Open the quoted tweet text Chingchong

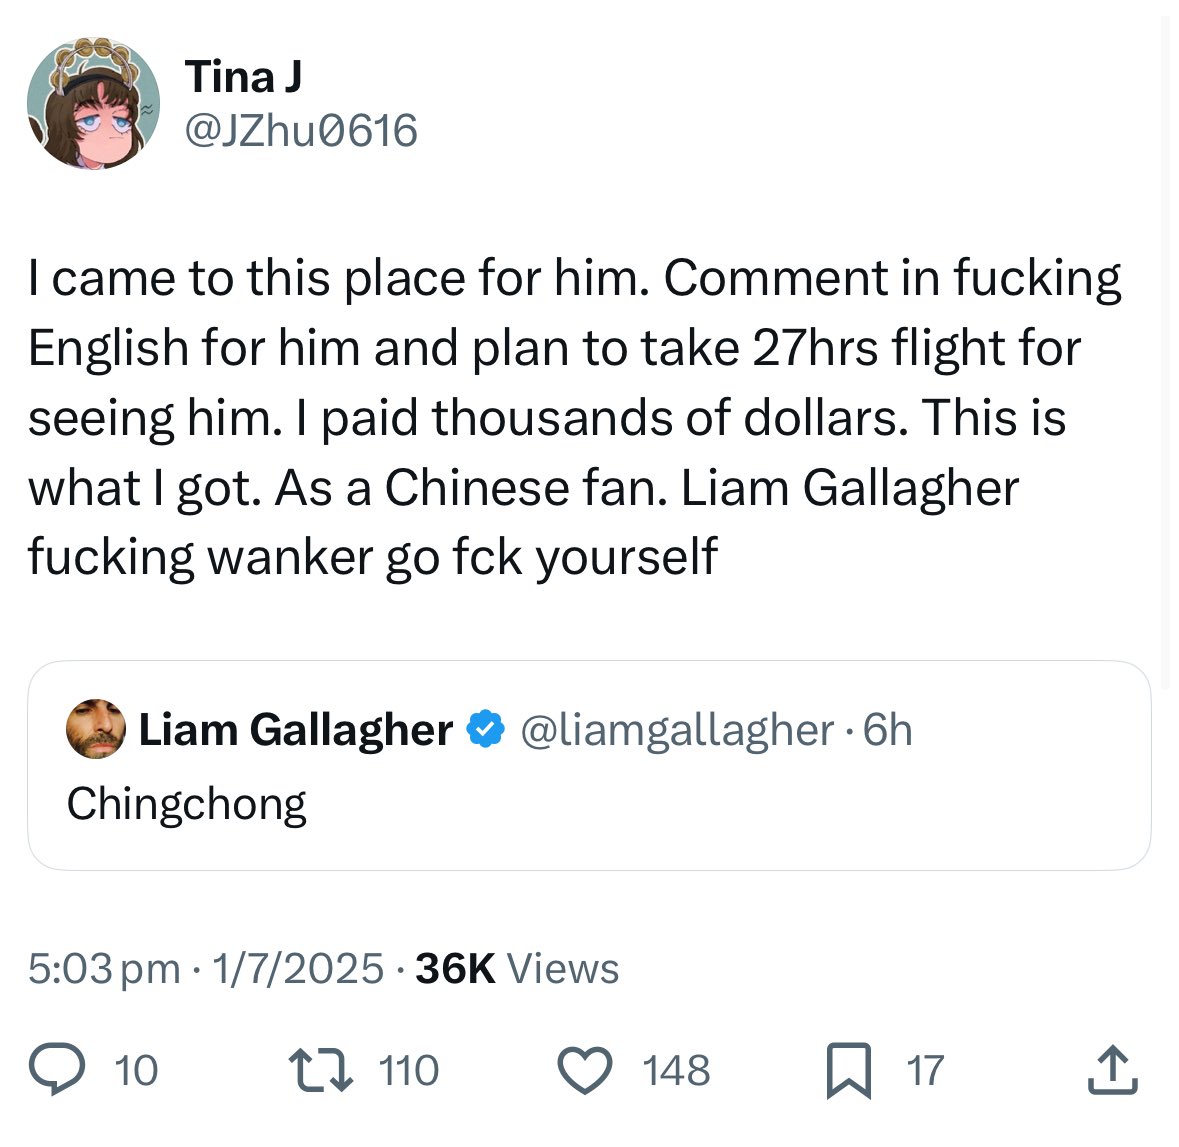[x=186, y=804]
